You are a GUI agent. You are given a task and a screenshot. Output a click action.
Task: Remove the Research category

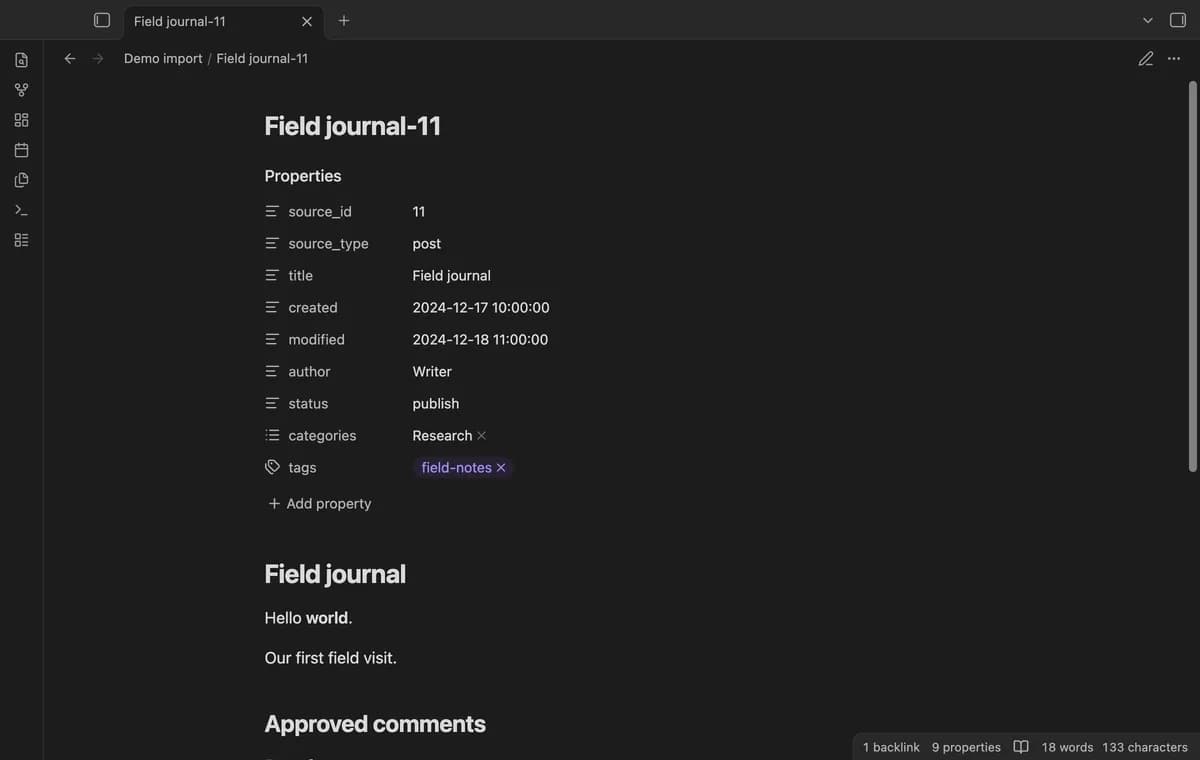pyautogui.click(x=482, y=436)
